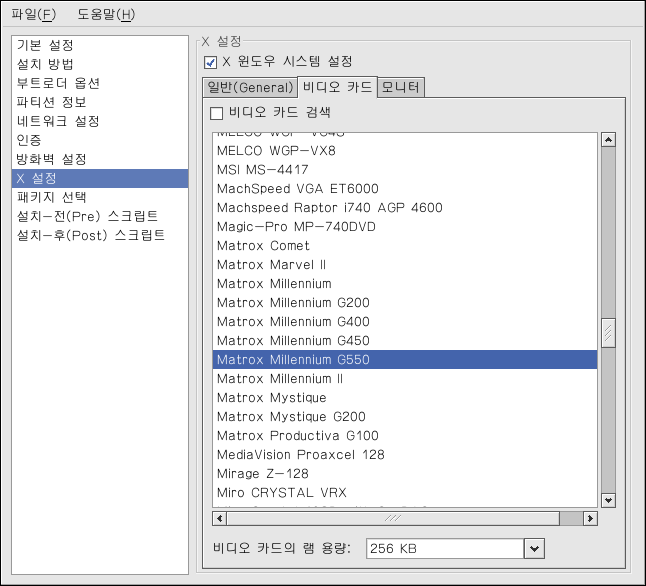Enable the 비디오 카드 검색 checkbox

tap(217, 113)
